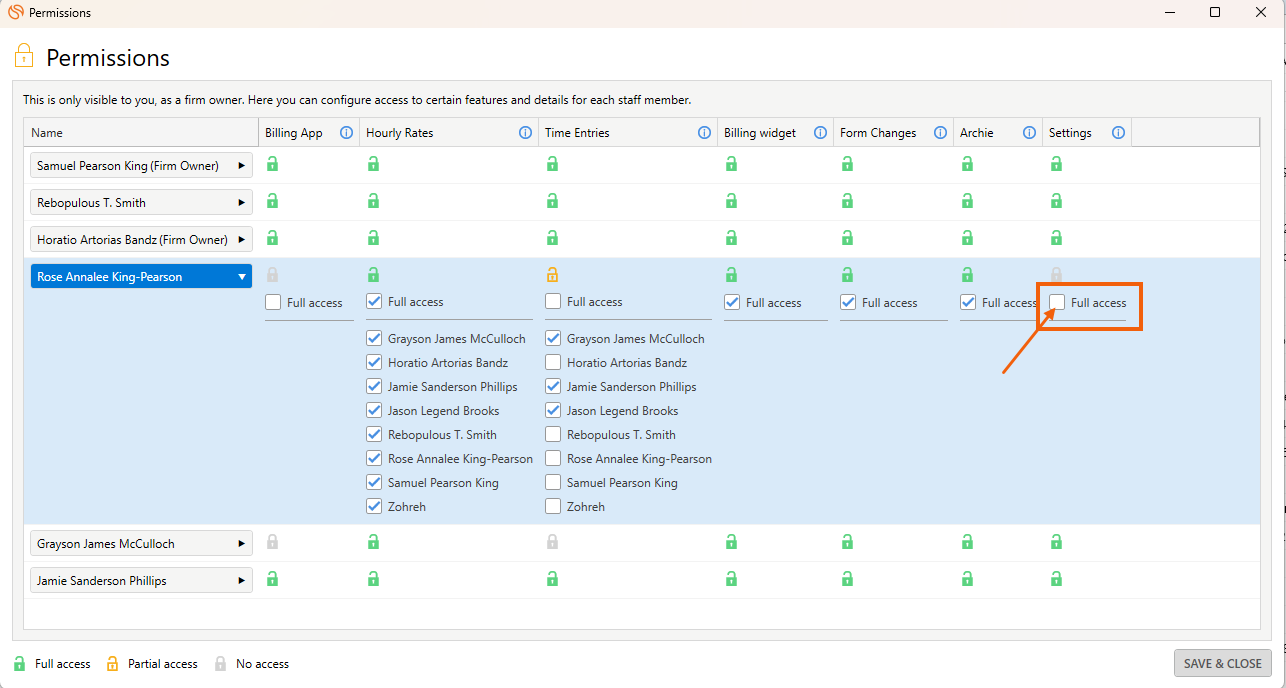The height and width of the screenshot is (688, 1286).
Task: Click Rebopulous T. Smith's Archie lock icon
Action: tap(967, 201)
